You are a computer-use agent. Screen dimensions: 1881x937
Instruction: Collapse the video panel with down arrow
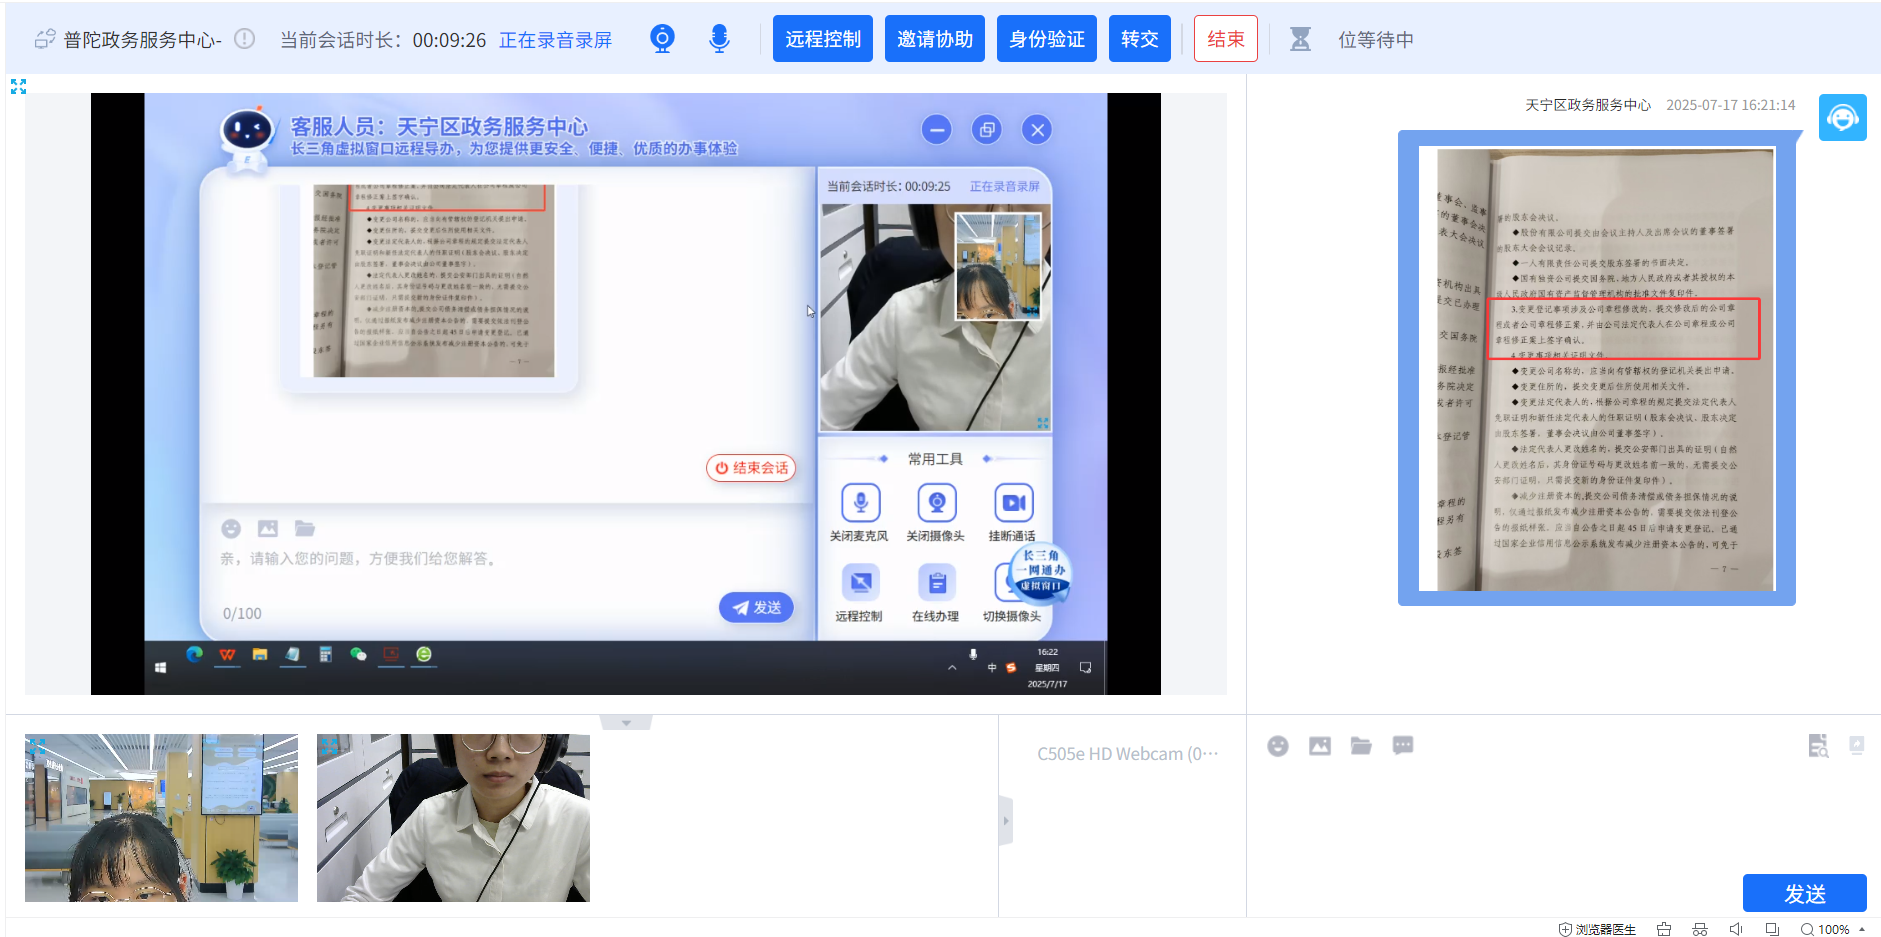tap(626, 722)
